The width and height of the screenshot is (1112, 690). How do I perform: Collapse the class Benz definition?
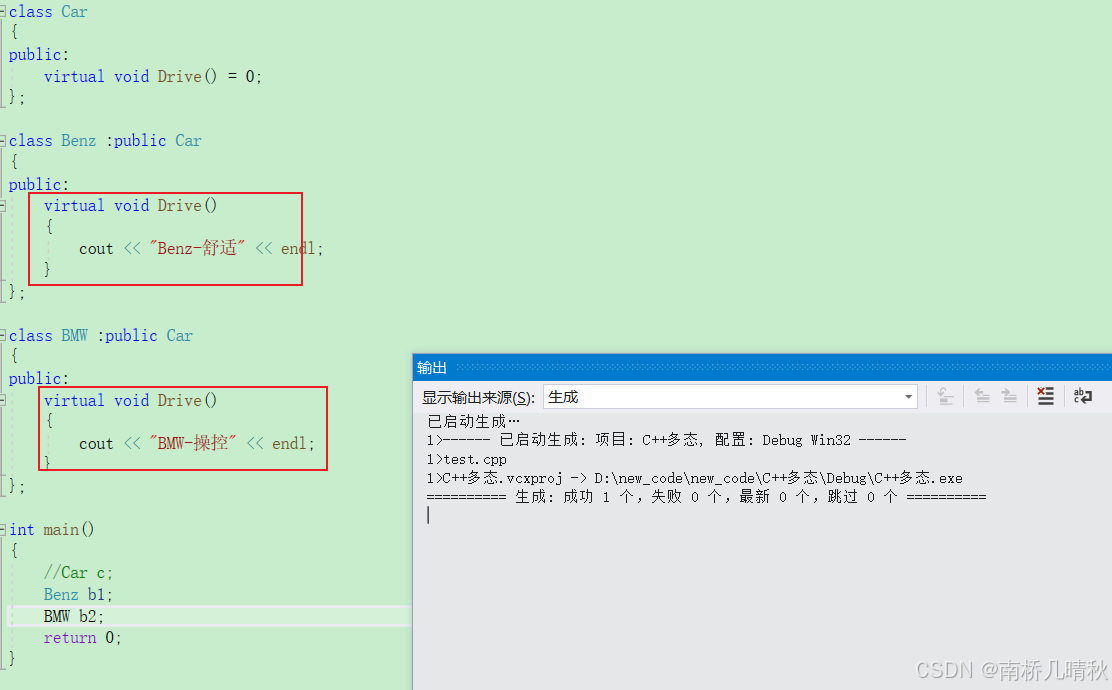pos(3,141)
